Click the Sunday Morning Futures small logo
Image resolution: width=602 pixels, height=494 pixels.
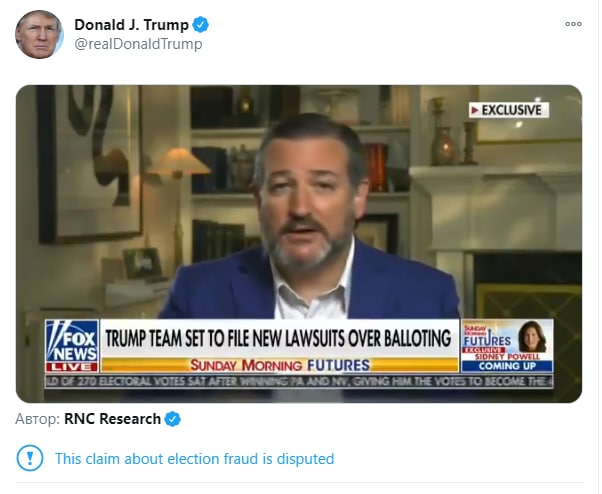click(x=488, y=337)
